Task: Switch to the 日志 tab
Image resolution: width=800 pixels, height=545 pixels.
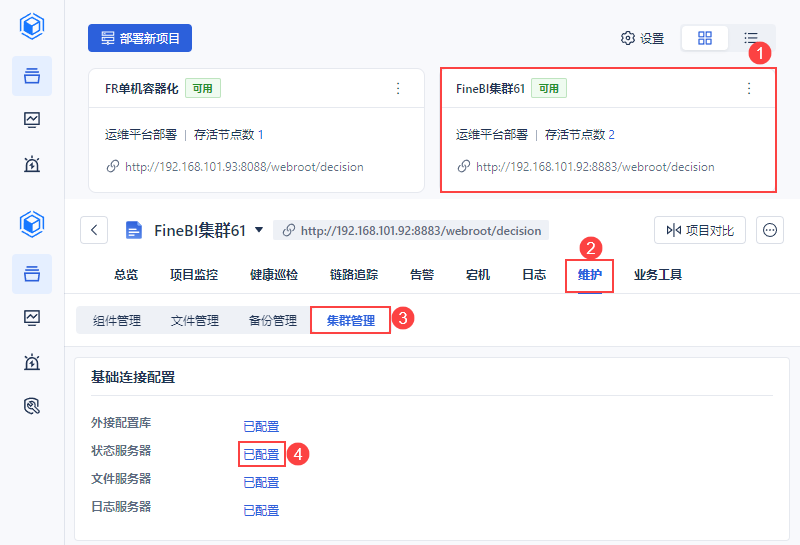Action: tap(534, 275)
